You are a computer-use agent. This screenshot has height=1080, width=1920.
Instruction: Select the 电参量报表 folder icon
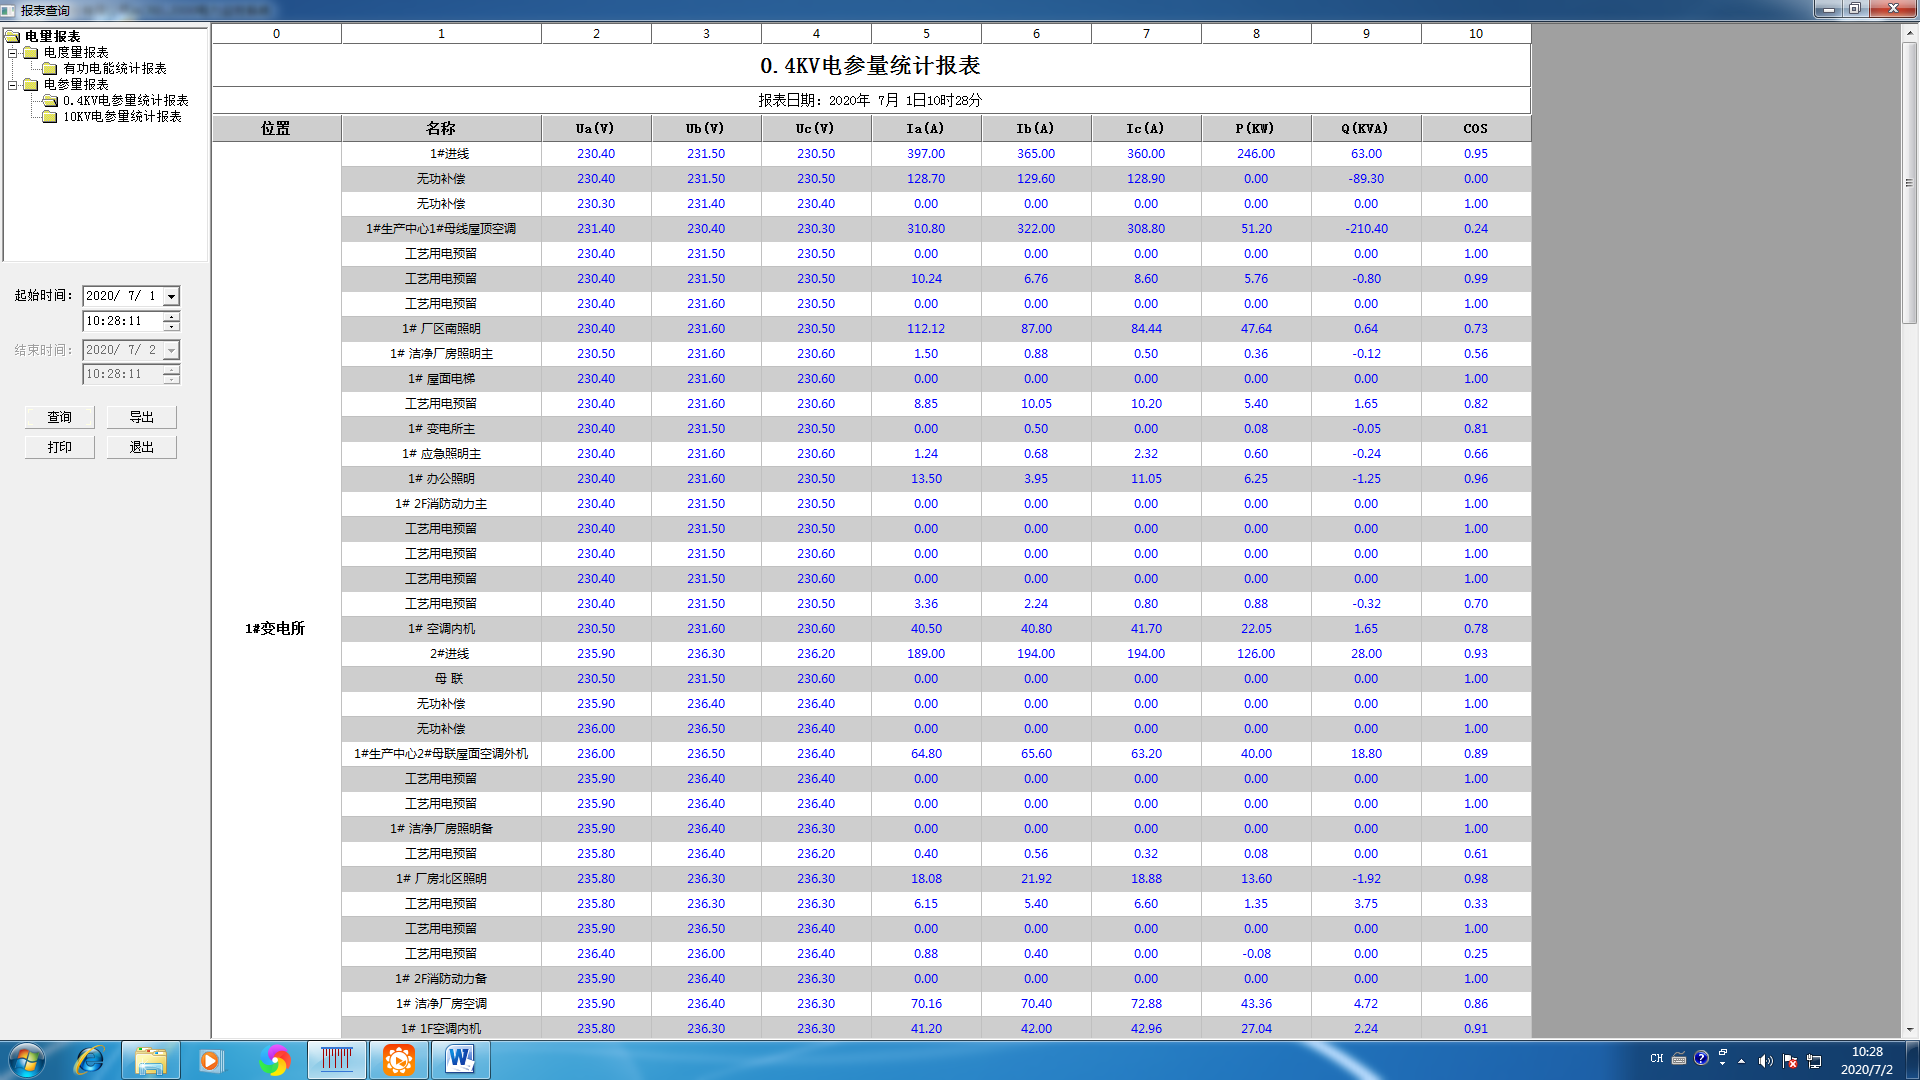(x=30, y=86)
